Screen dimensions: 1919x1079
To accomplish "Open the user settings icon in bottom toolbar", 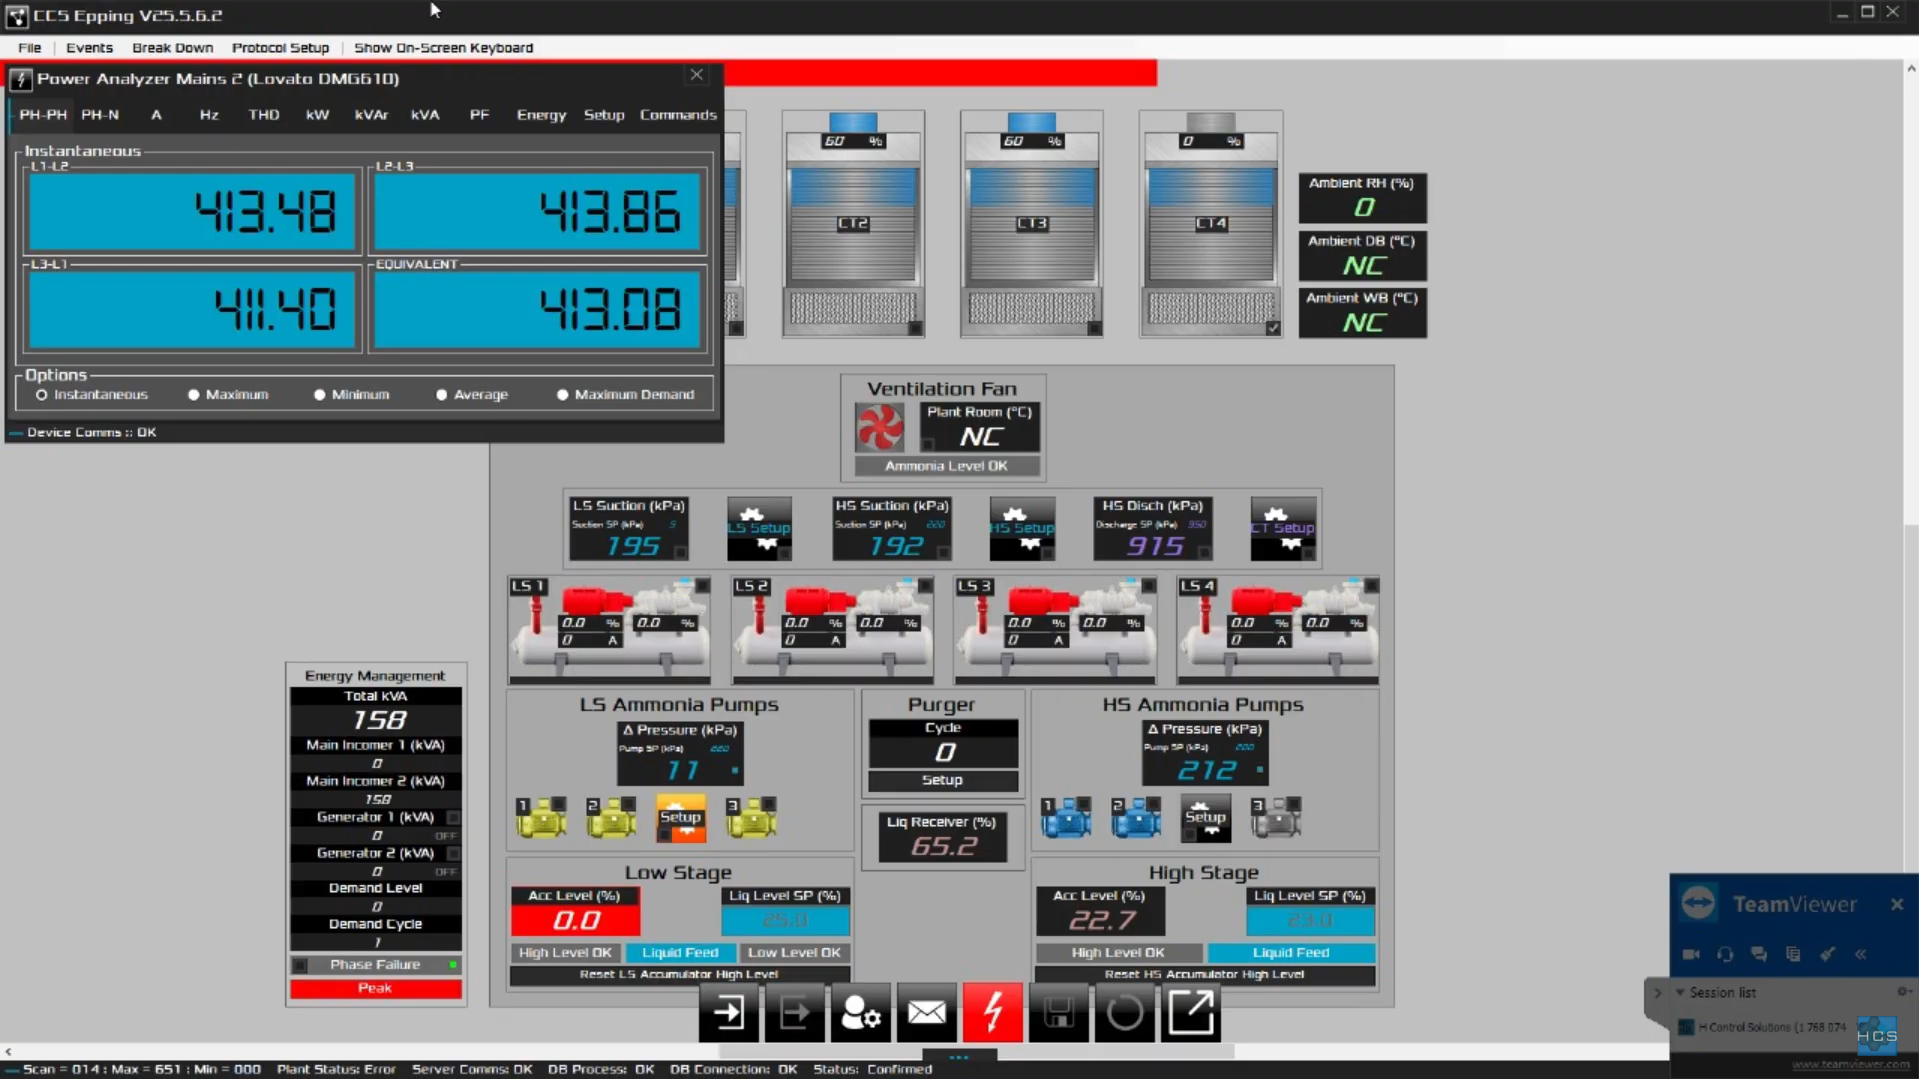I will tap(860, 1013).
